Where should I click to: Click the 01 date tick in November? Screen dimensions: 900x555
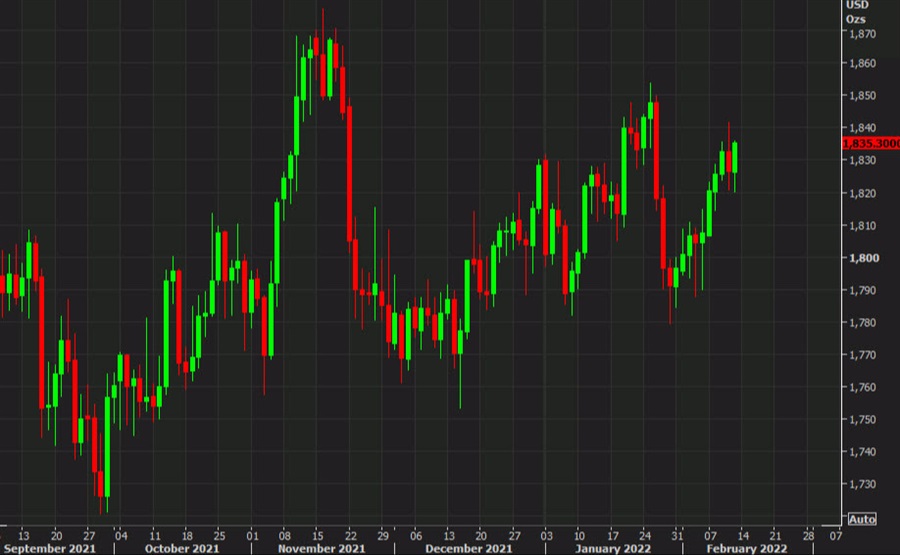[x=252, y=536]
